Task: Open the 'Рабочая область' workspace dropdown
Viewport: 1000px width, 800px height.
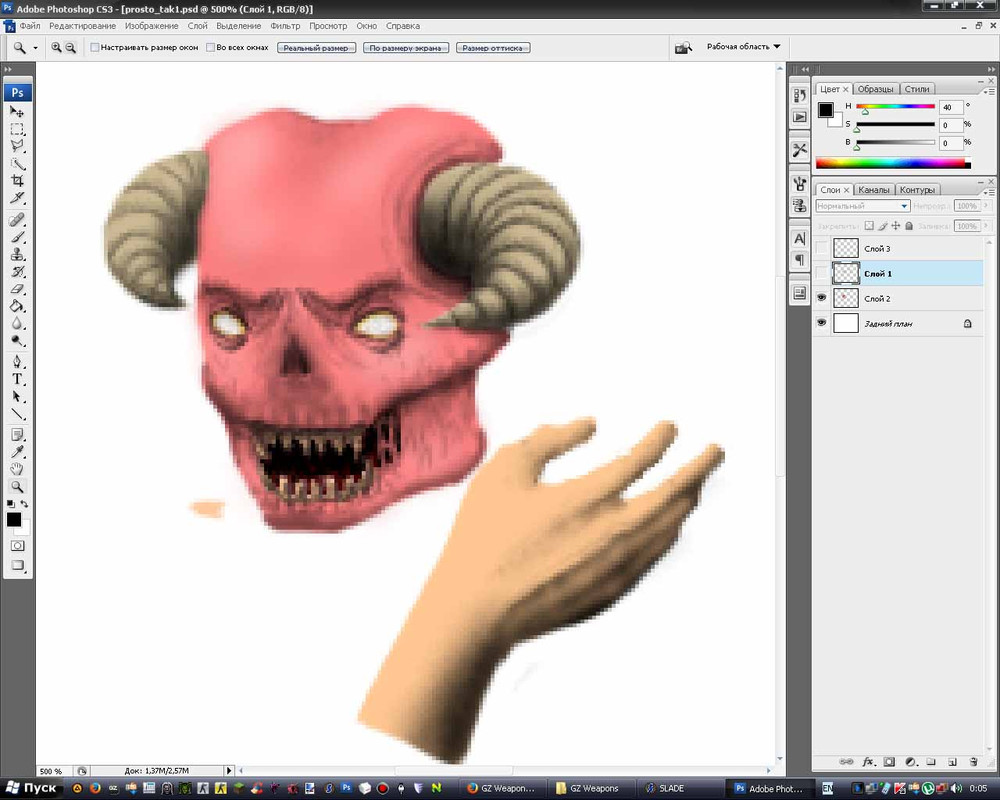Action: coord(743,47)
